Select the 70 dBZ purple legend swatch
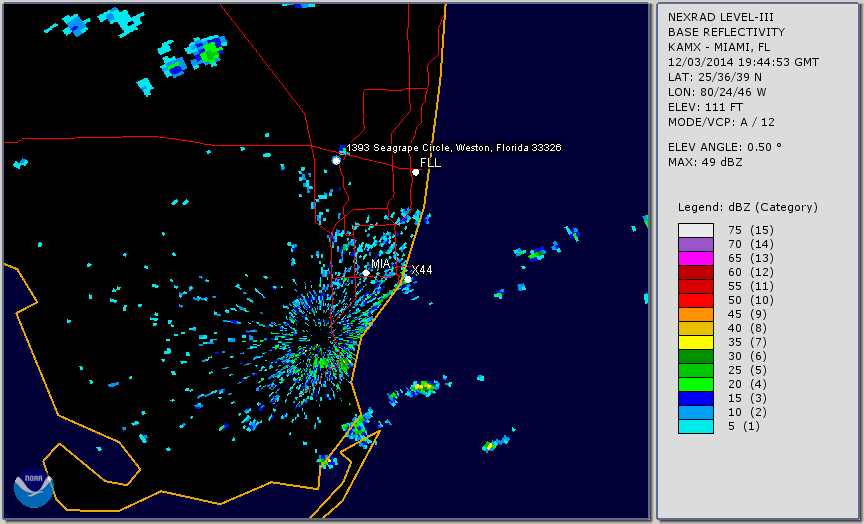The image size is (864, 524). pos(696,244)
